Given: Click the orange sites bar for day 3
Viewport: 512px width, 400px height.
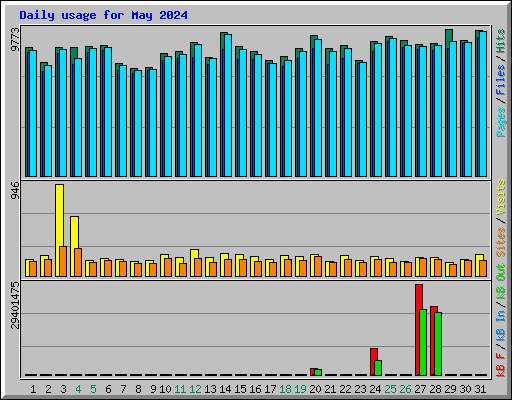Looking at the screenshot, I should click(63, 261).
